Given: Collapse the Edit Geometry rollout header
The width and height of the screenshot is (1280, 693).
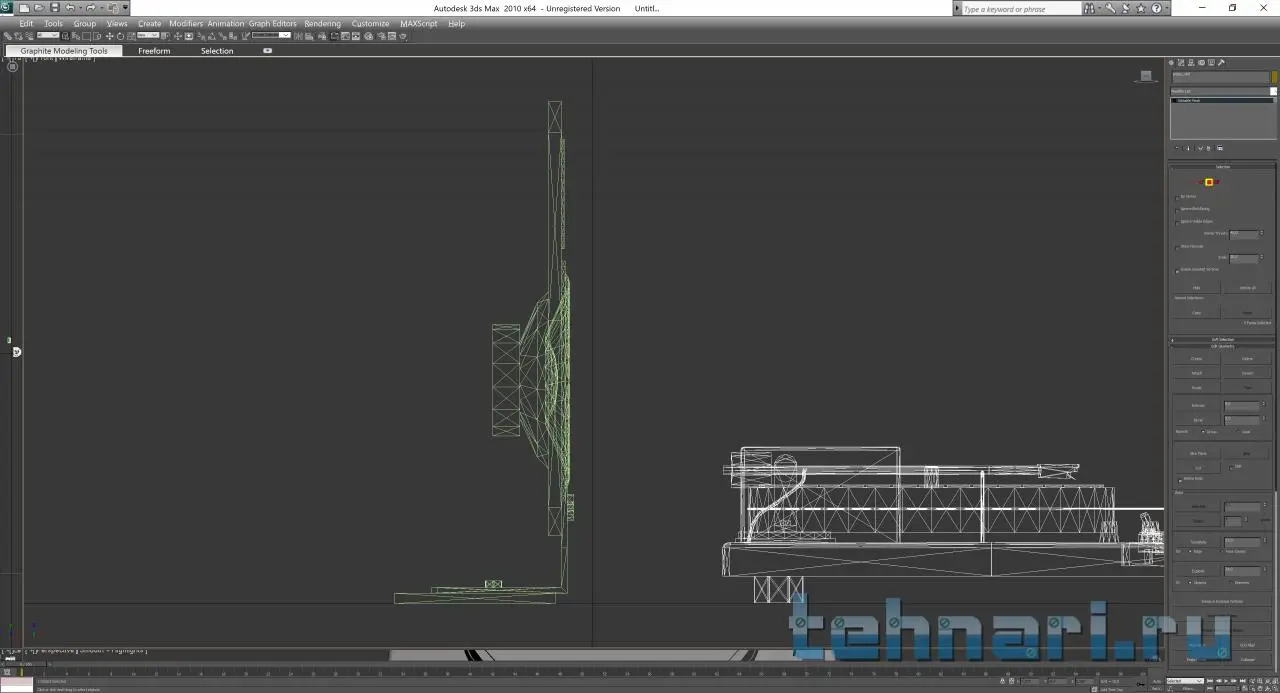Looking at the screenshot, I should [x=1223, y=346].
